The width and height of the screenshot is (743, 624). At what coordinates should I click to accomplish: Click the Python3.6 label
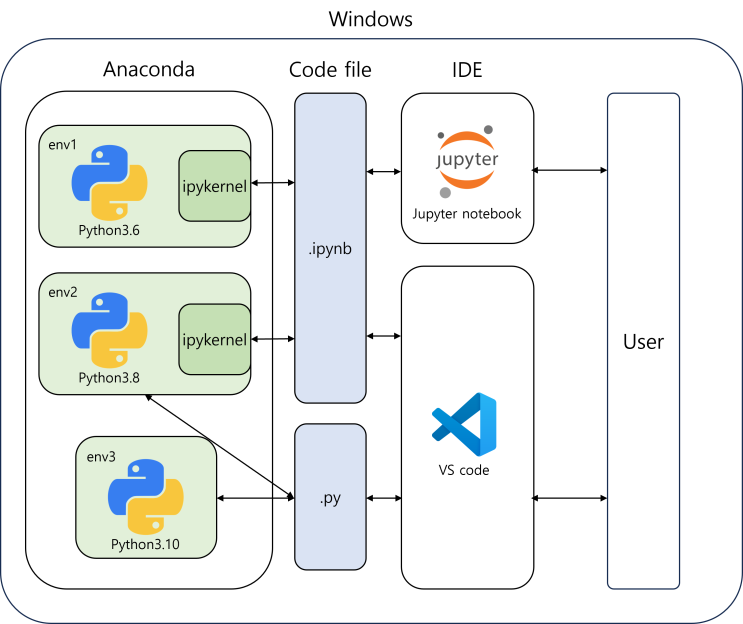[x=109, y=230]
